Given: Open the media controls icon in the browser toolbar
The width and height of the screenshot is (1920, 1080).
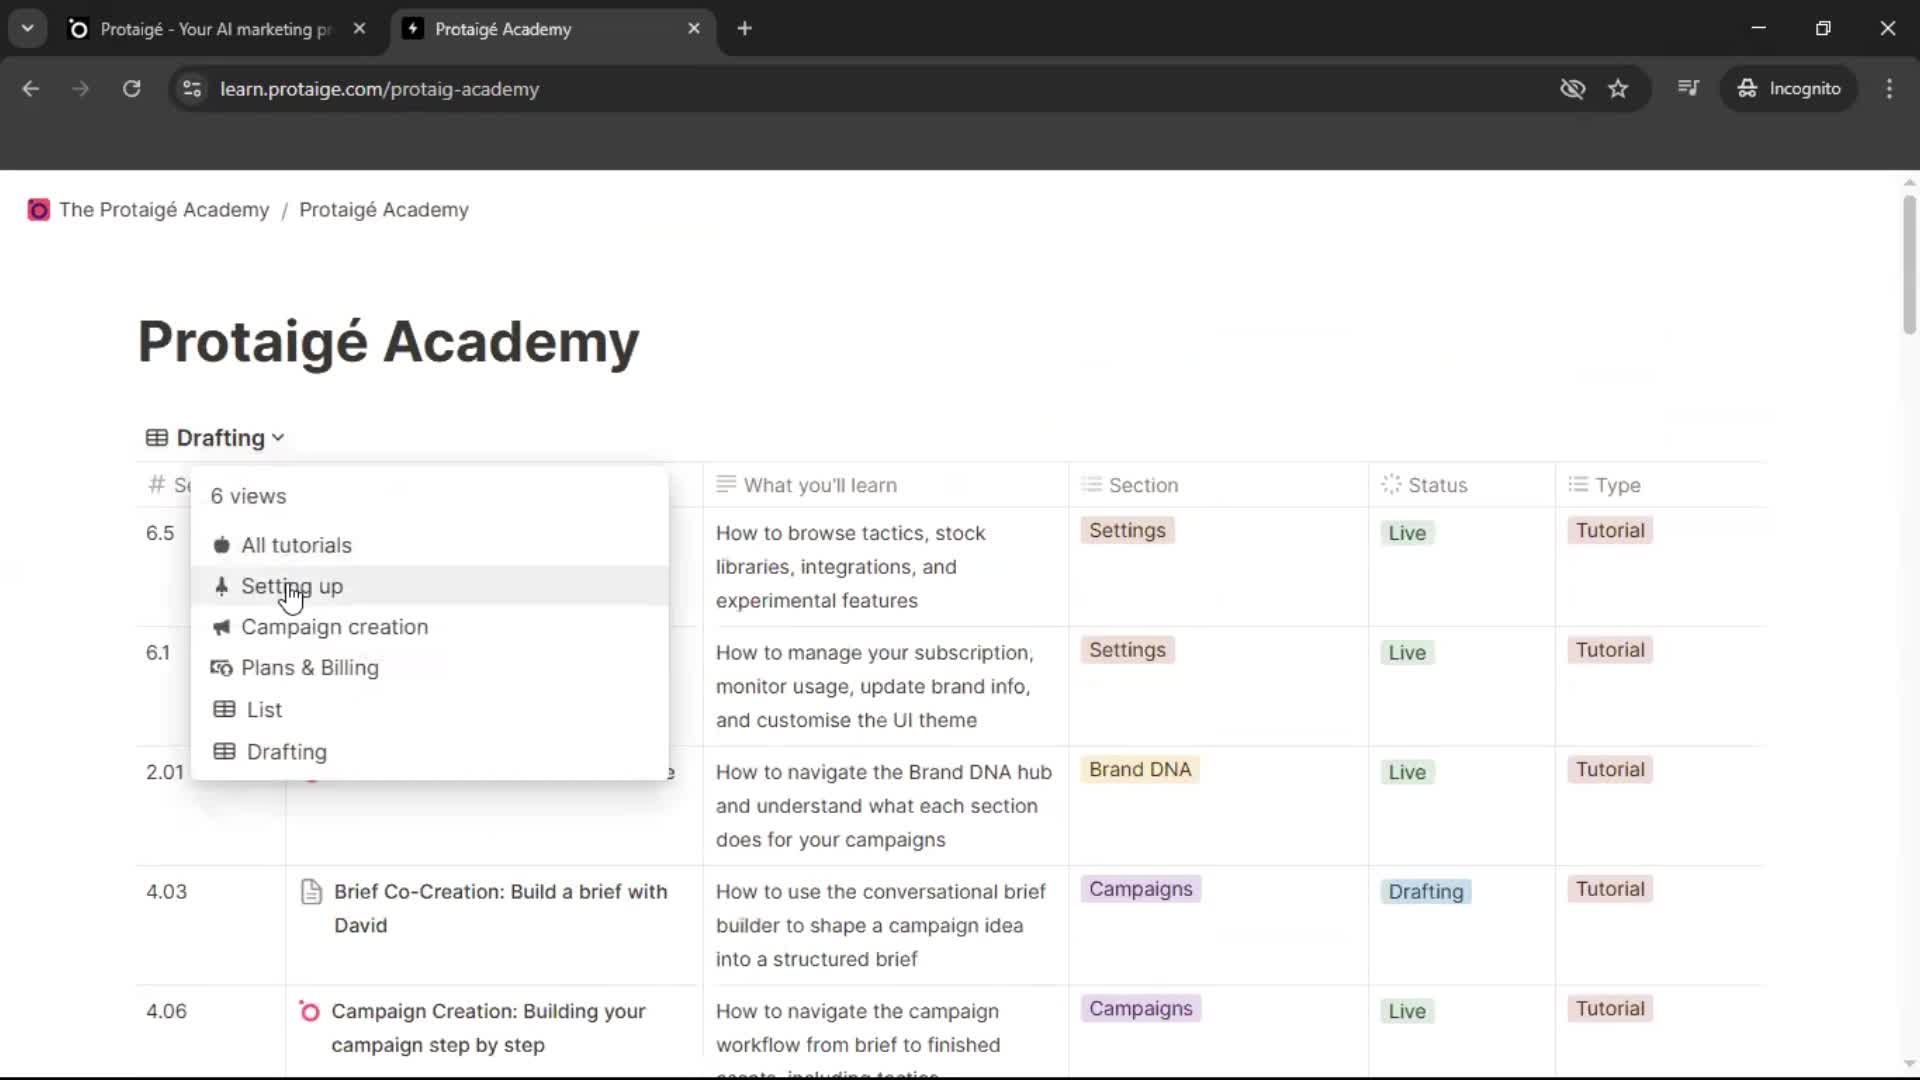Looking at the screenshot, I should click(x=1689, y=88).
